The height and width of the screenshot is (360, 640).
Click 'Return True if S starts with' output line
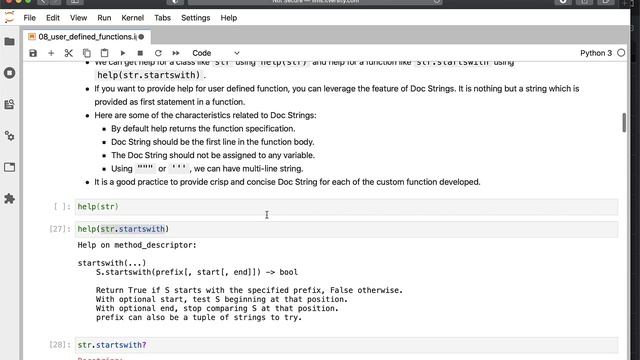click(249, 290)
